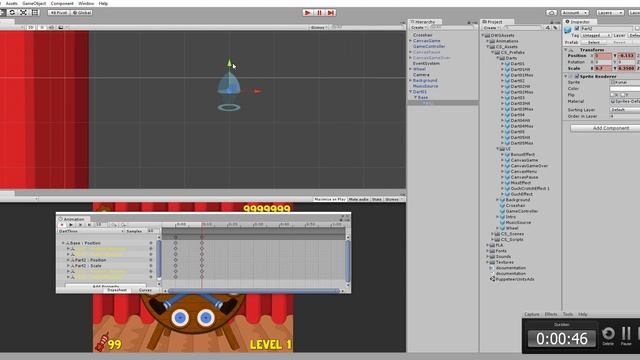The height and width of the screenshot is (360, 640).
Task: Click the Prefab Select button
Action: [594, 42]
